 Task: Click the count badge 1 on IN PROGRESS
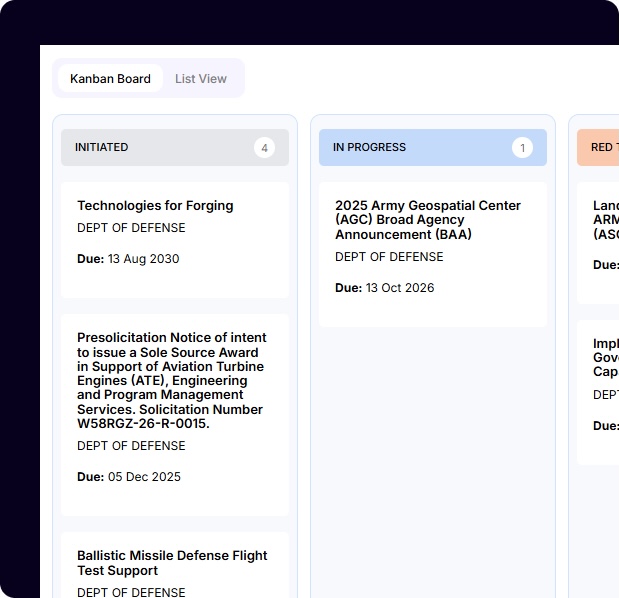[x=522, y=148]
